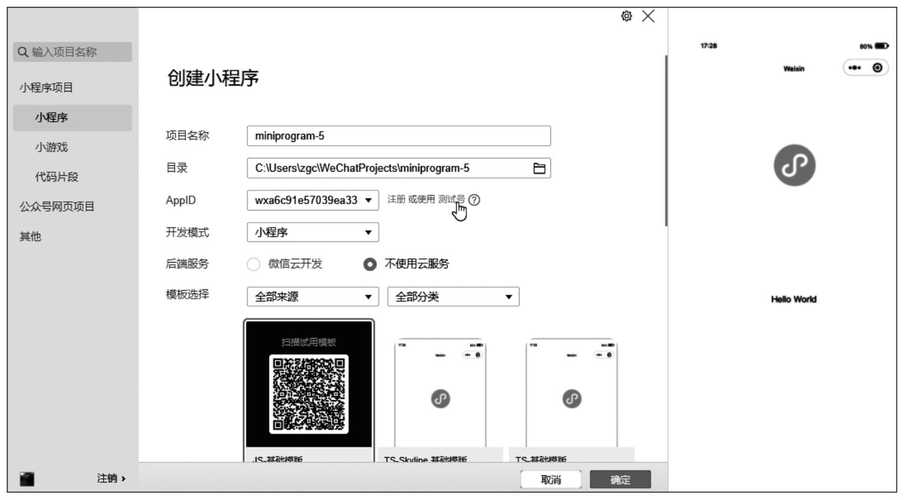Click the capsule close target icon in preview
This screenshot has height=500, width=904.
878,68
